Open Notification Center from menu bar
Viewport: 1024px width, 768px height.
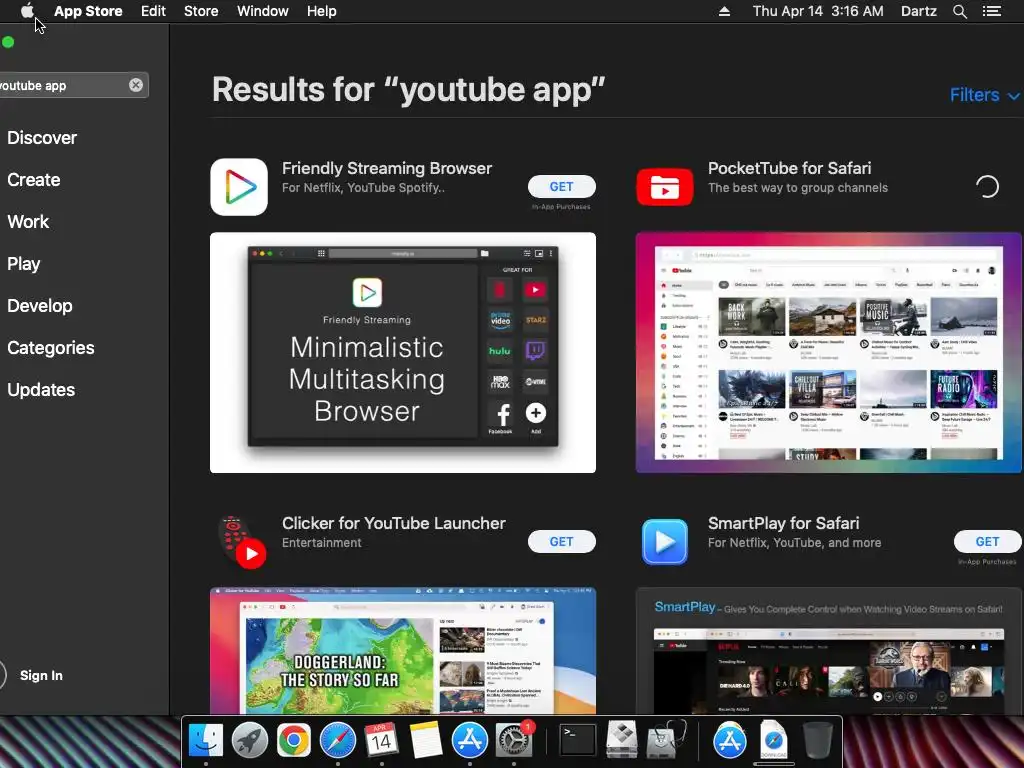(x=991, y=11)
